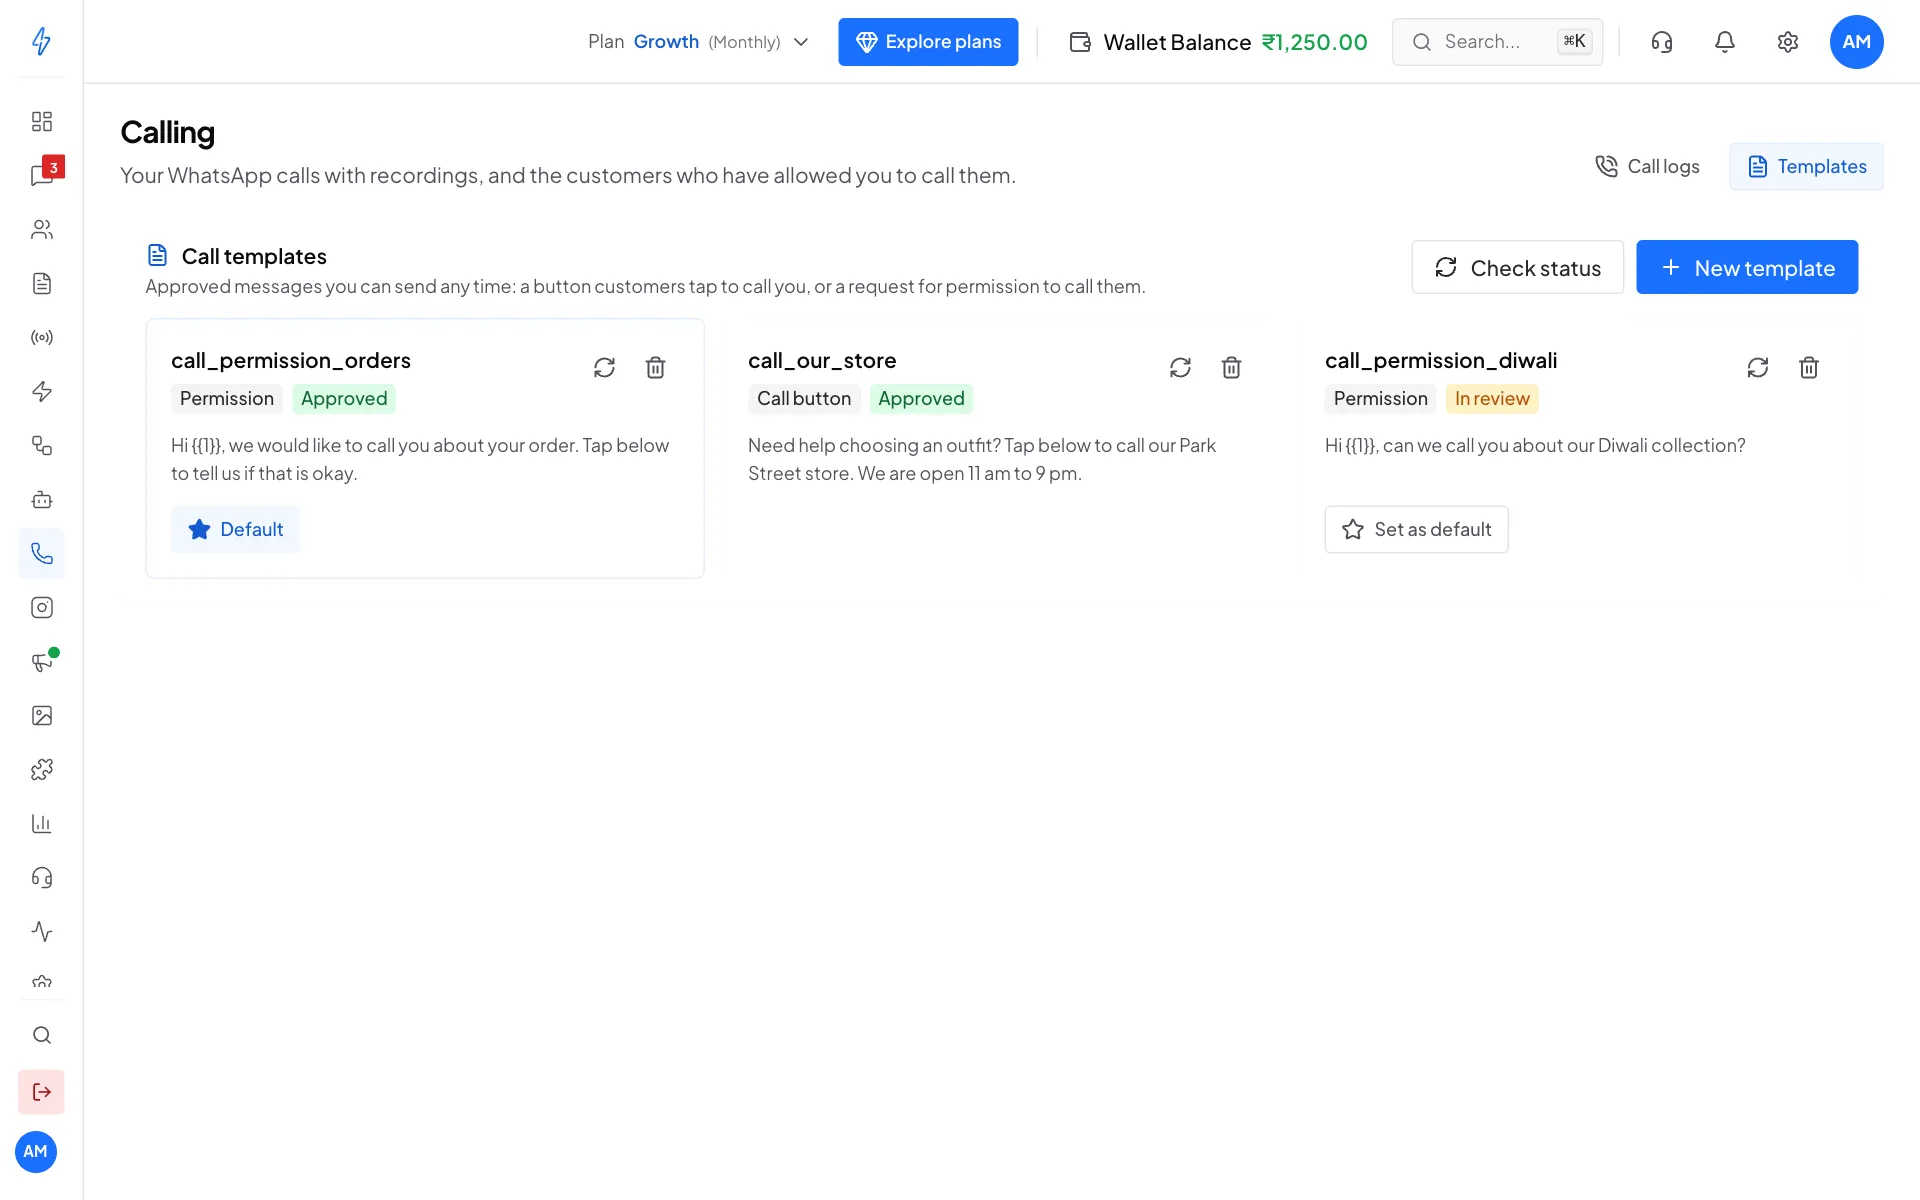Click the Wallet Balance ₹1,250.00 amount
The height and width of the screenshot is (1200, 1920).
(x=1314, y=42)
